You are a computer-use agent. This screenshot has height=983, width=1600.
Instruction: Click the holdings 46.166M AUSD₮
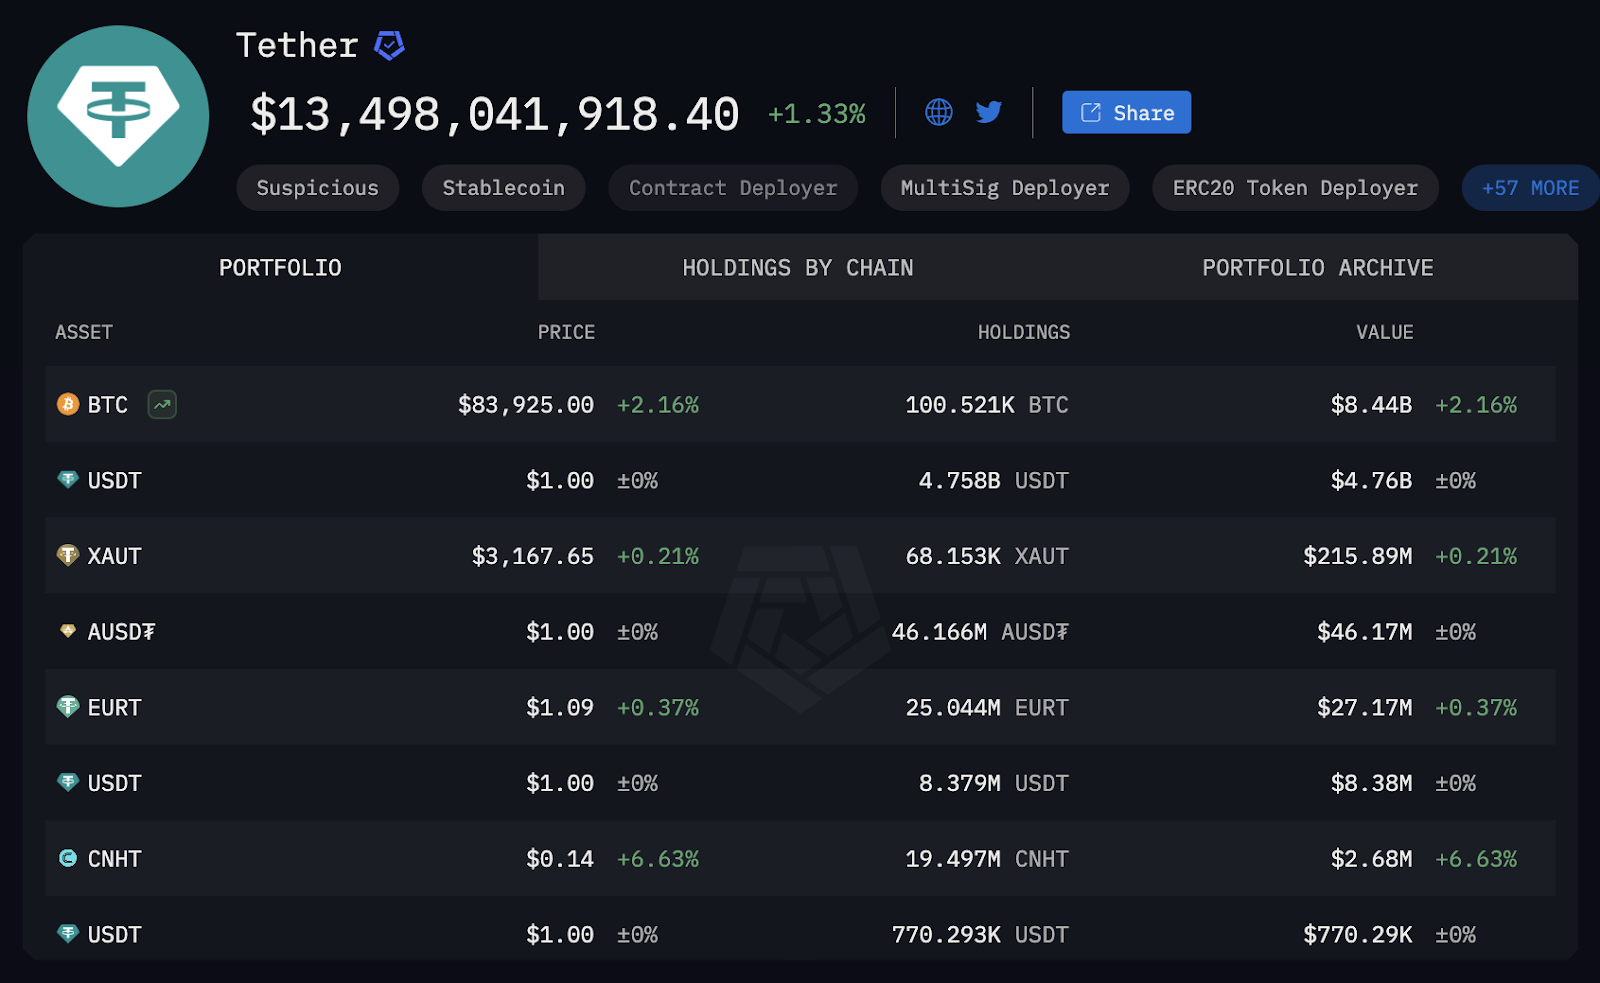[x=980, y=632]
